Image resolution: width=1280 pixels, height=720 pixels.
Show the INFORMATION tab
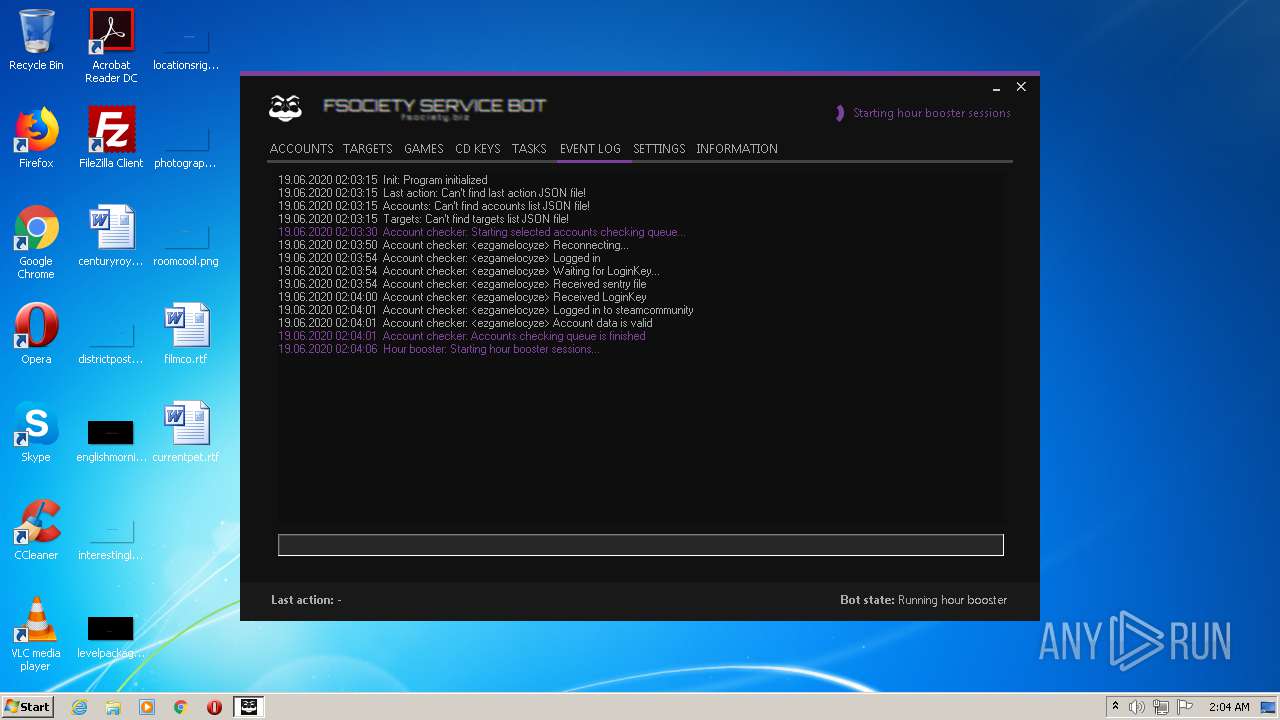(x=737, y=148)
